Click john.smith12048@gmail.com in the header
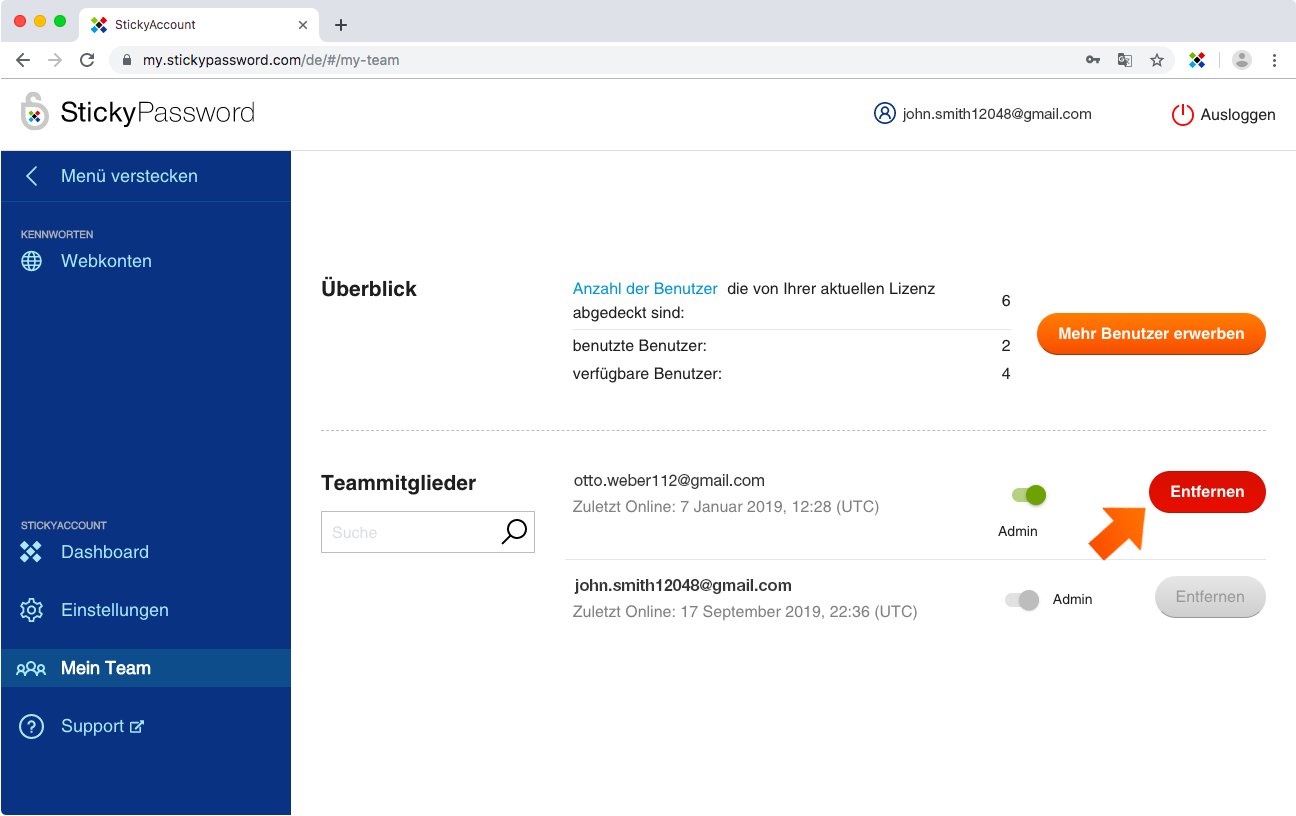The height and width of the screenshot is (816, 1296). pos(997,114)
